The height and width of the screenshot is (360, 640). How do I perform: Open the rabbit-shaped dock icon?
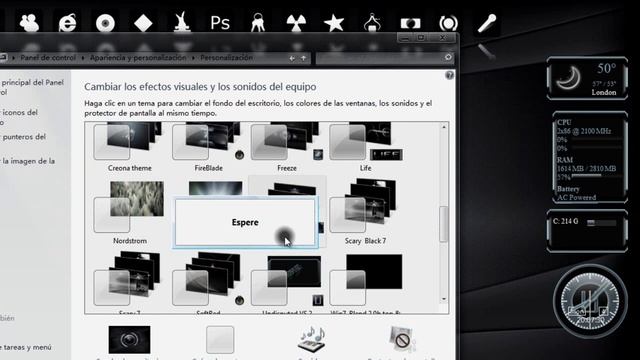182,22
